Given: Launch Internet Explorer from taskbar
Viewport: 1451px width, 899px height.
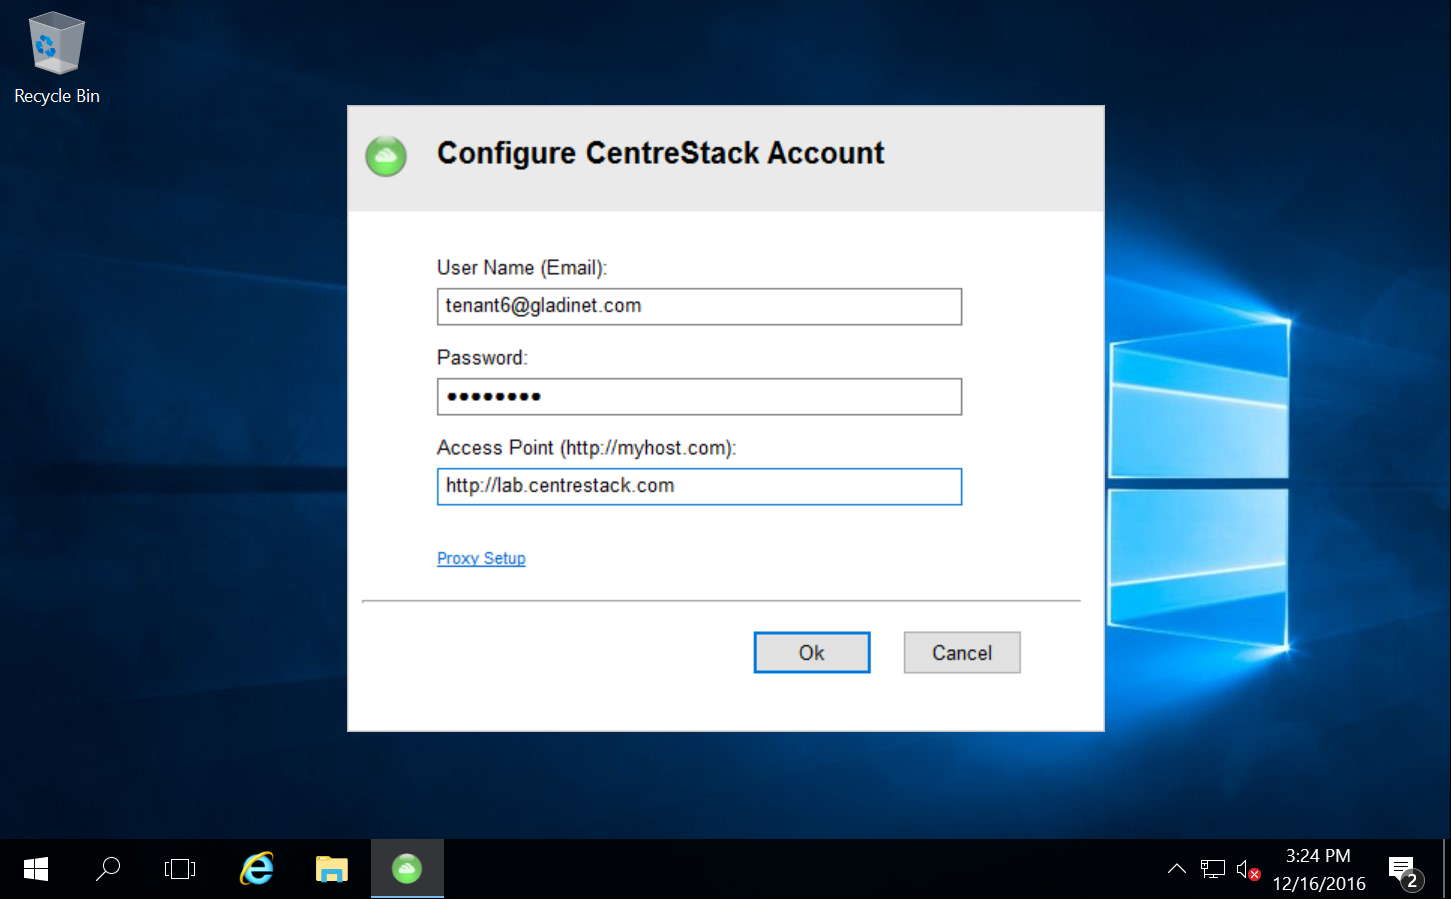Looking at the screenshot, I should [257, 869].
